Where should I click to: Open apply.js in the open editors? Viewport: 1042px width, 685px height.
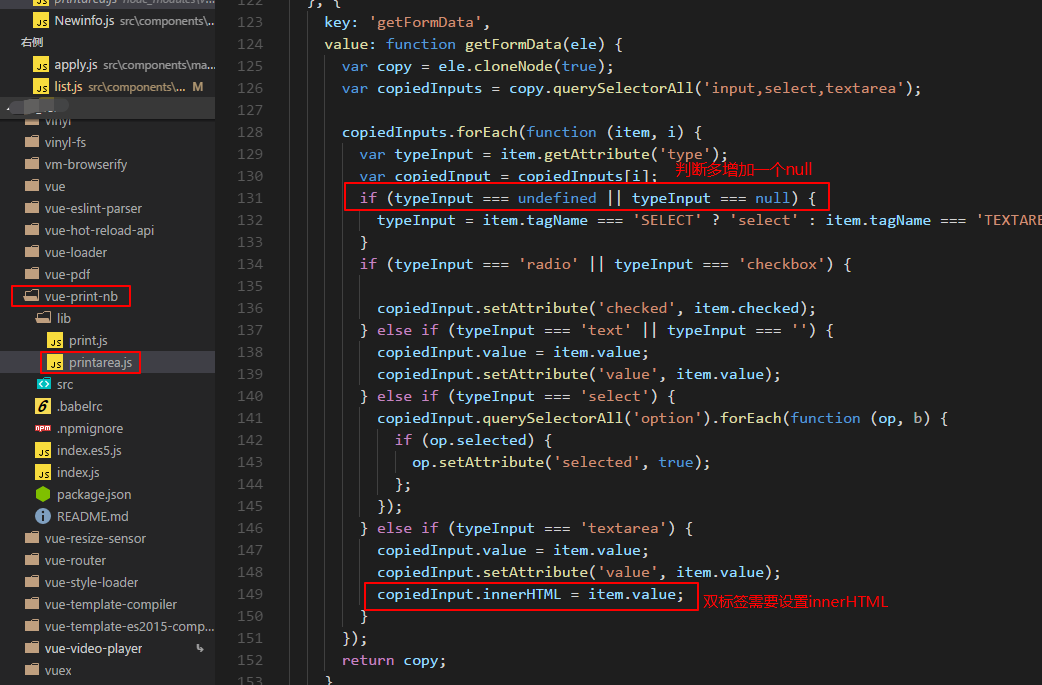point(76,64)
